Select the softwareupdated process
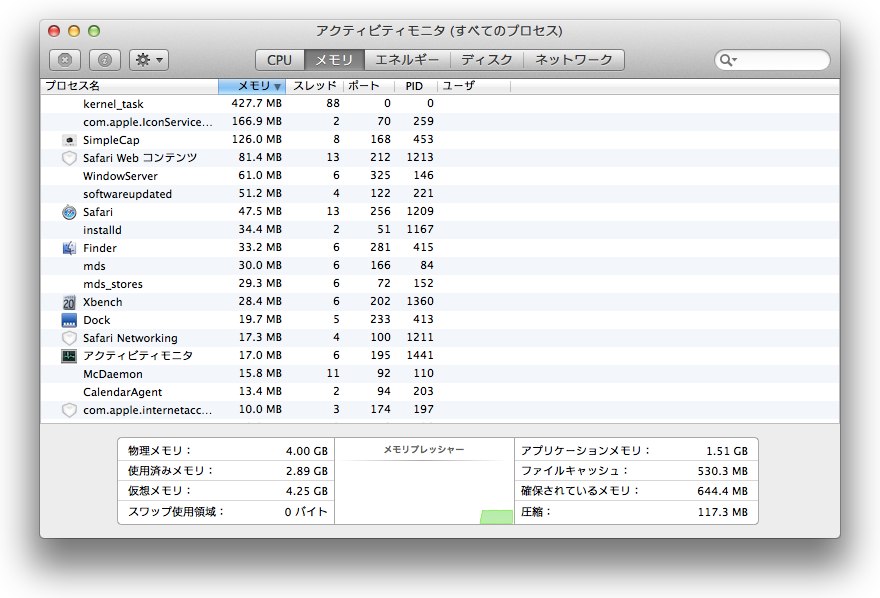The image size is (880, 598). click(x=440, y=194)
